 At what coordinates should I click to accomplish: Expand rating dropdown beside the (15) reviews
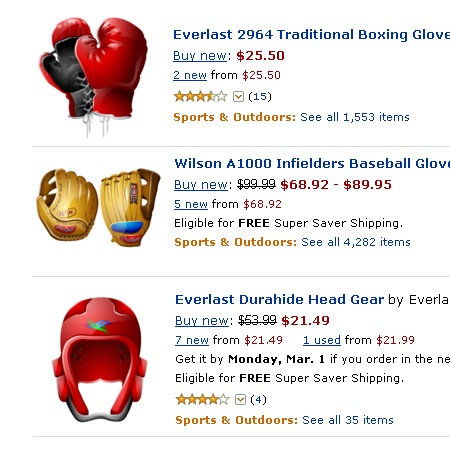[x=238, y=97]
